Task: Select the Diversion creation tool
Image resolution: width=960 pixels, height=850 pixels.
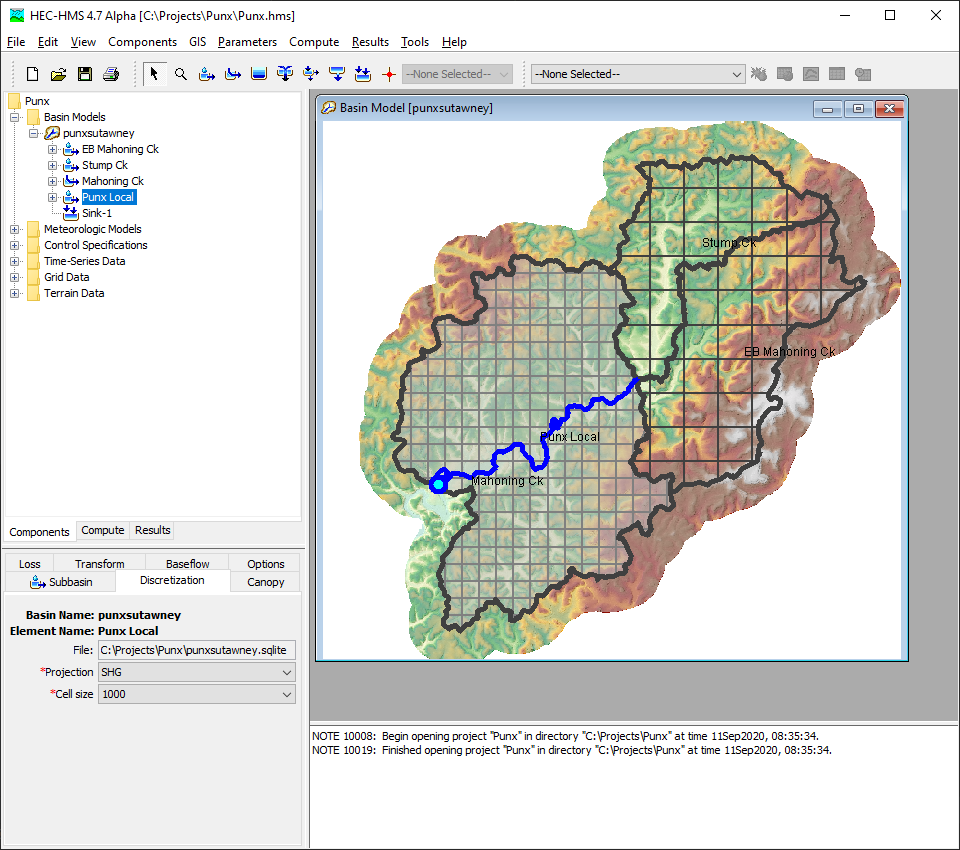Action: point(311,74)
